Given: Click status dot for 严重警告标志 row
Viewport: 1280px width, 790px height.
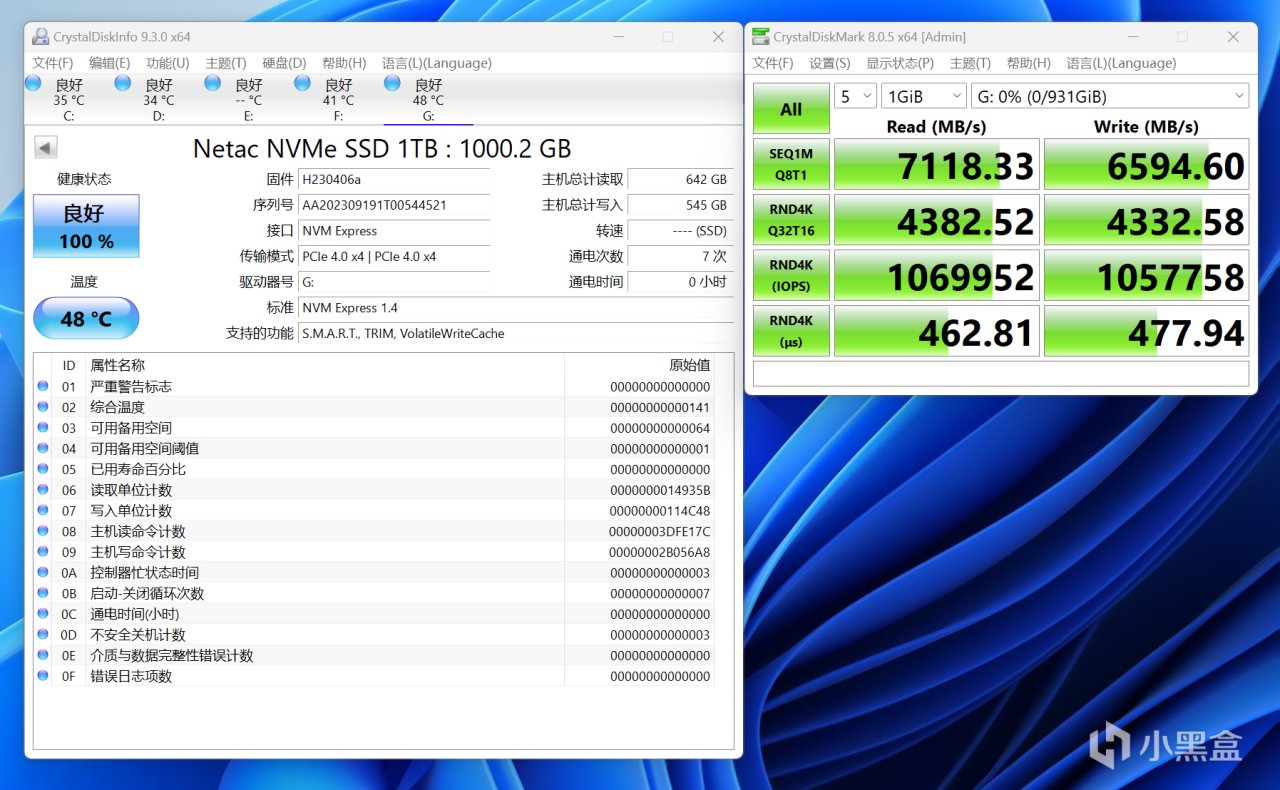Looking at the screenshot, I should pos(43,387).
